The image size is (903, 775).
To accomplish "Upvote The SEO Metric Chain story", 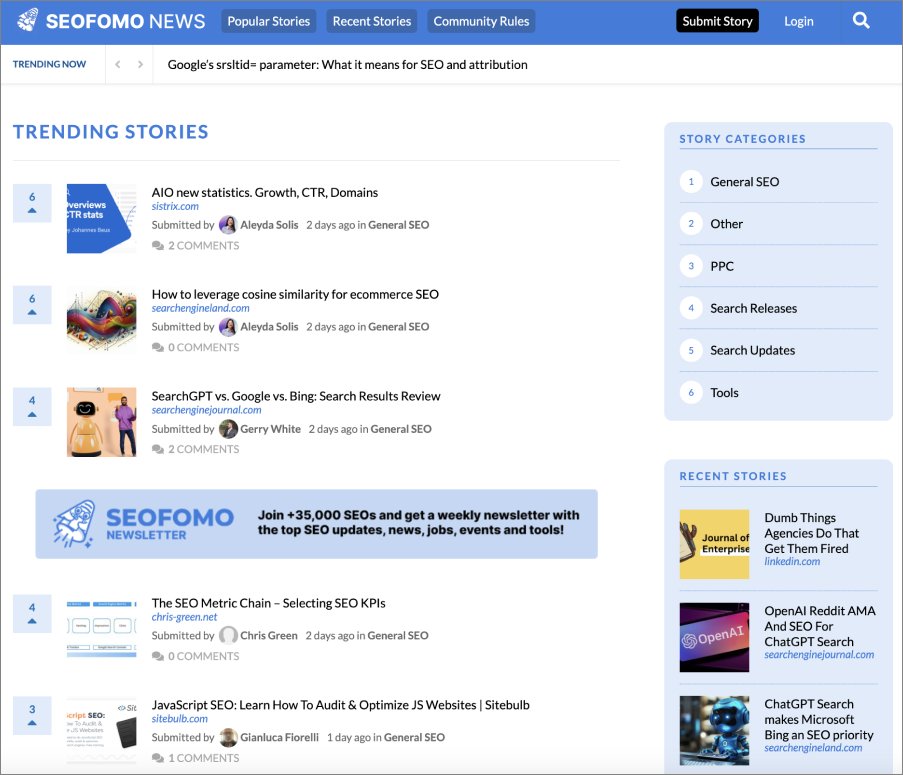I will tap(32, 614).
